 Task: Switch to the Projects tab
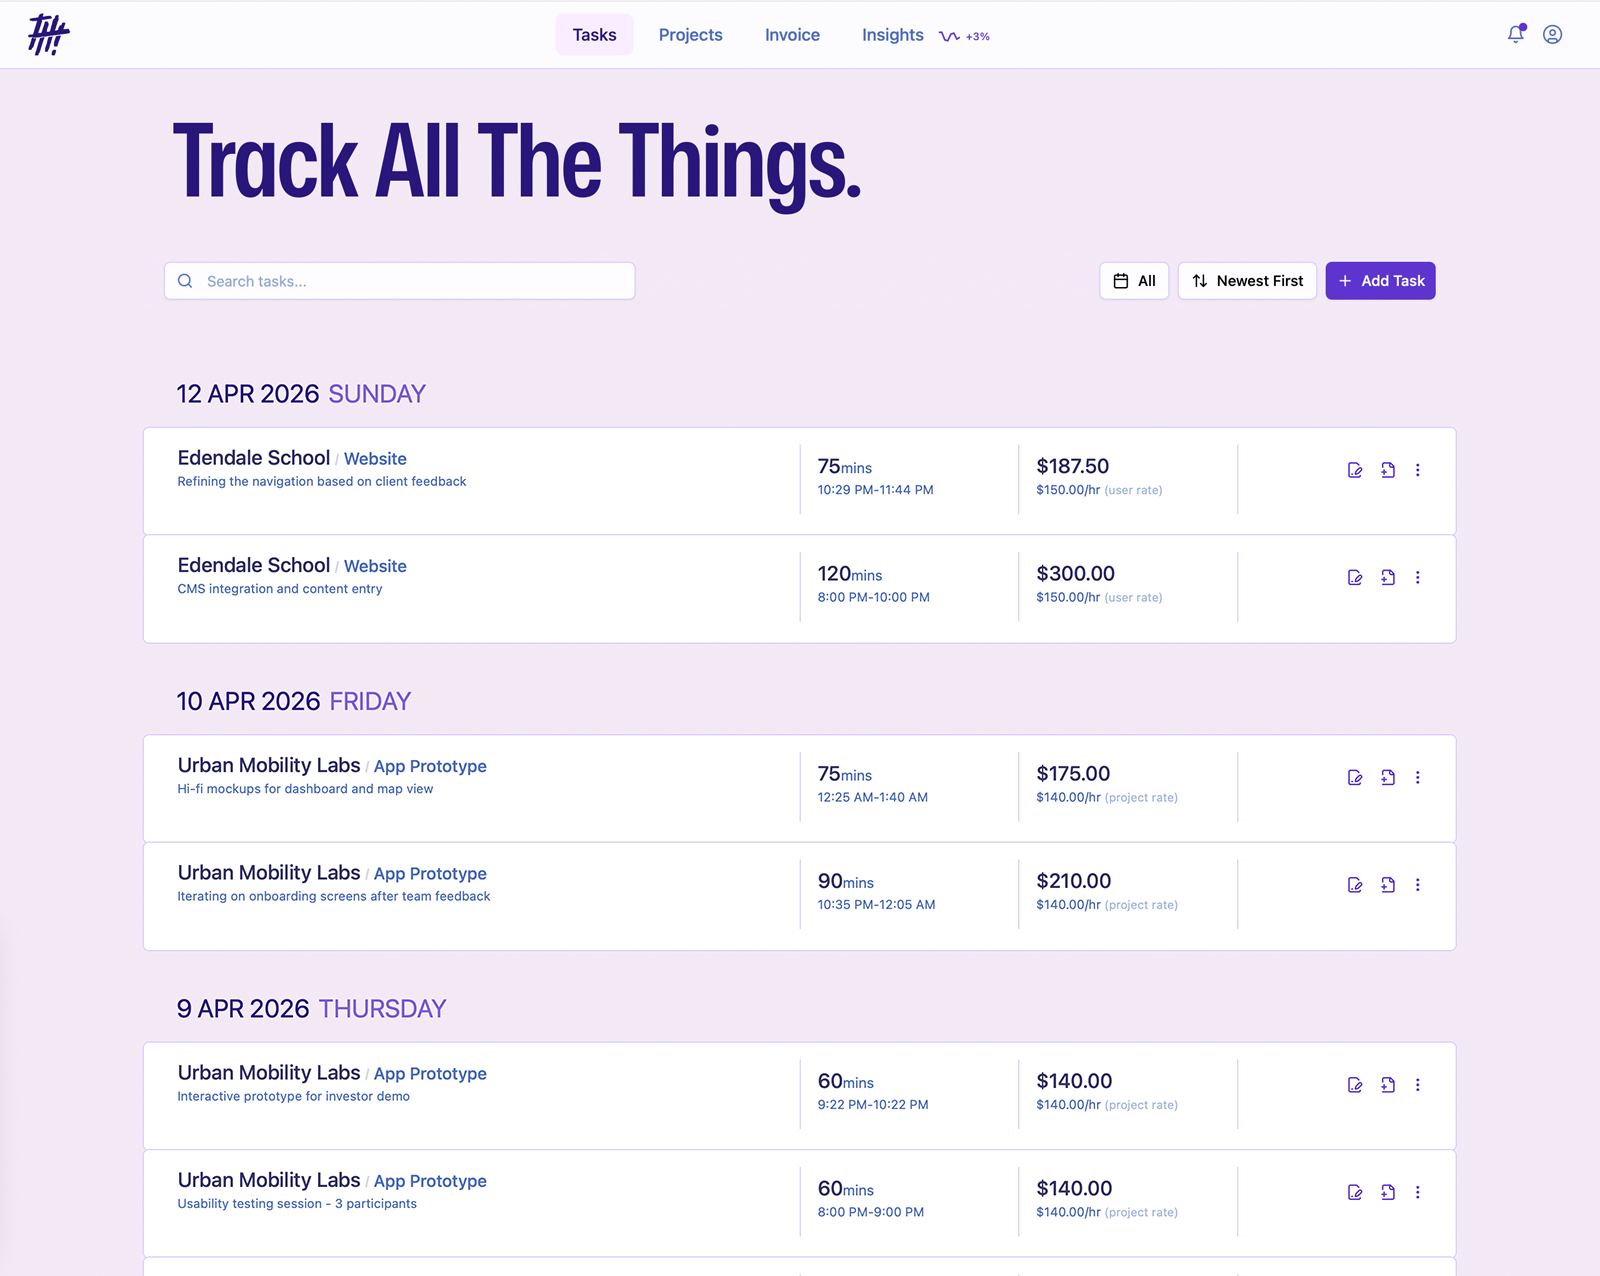pyautogui.click(x=690, y=34)
